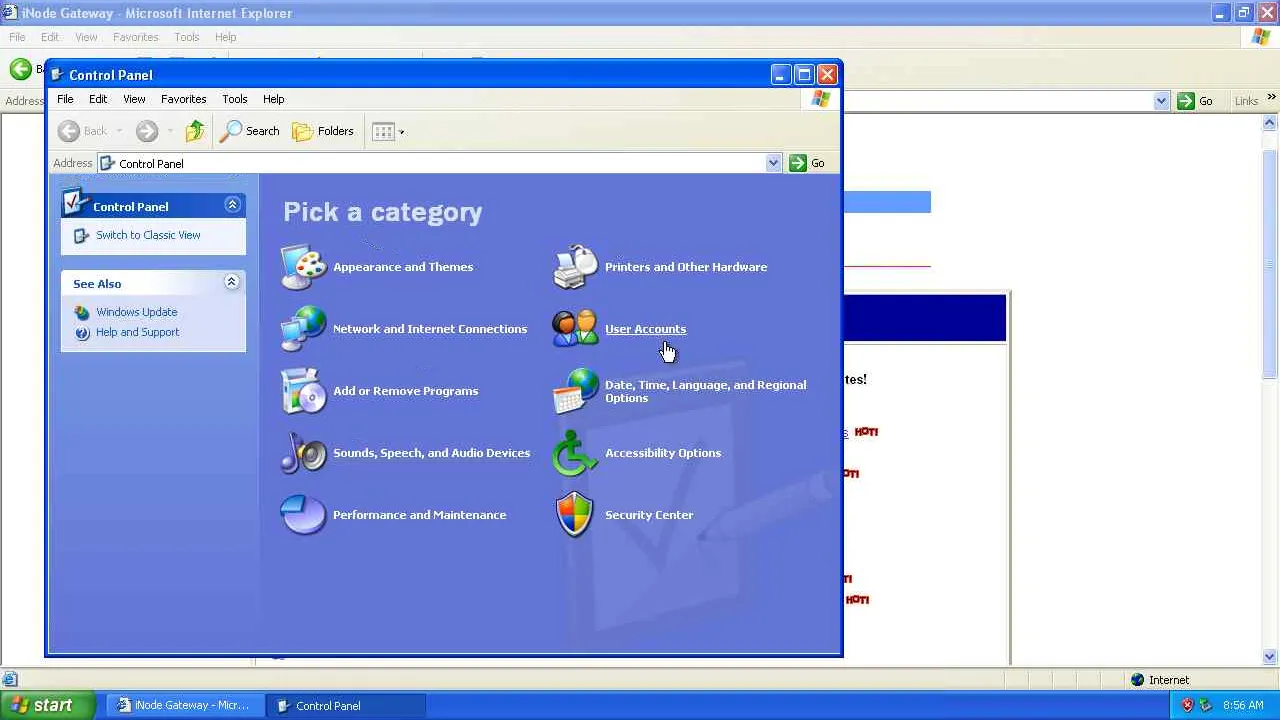Go up one folder level in Control Panel
The image size is (1280, 720).
click(195, 131)
